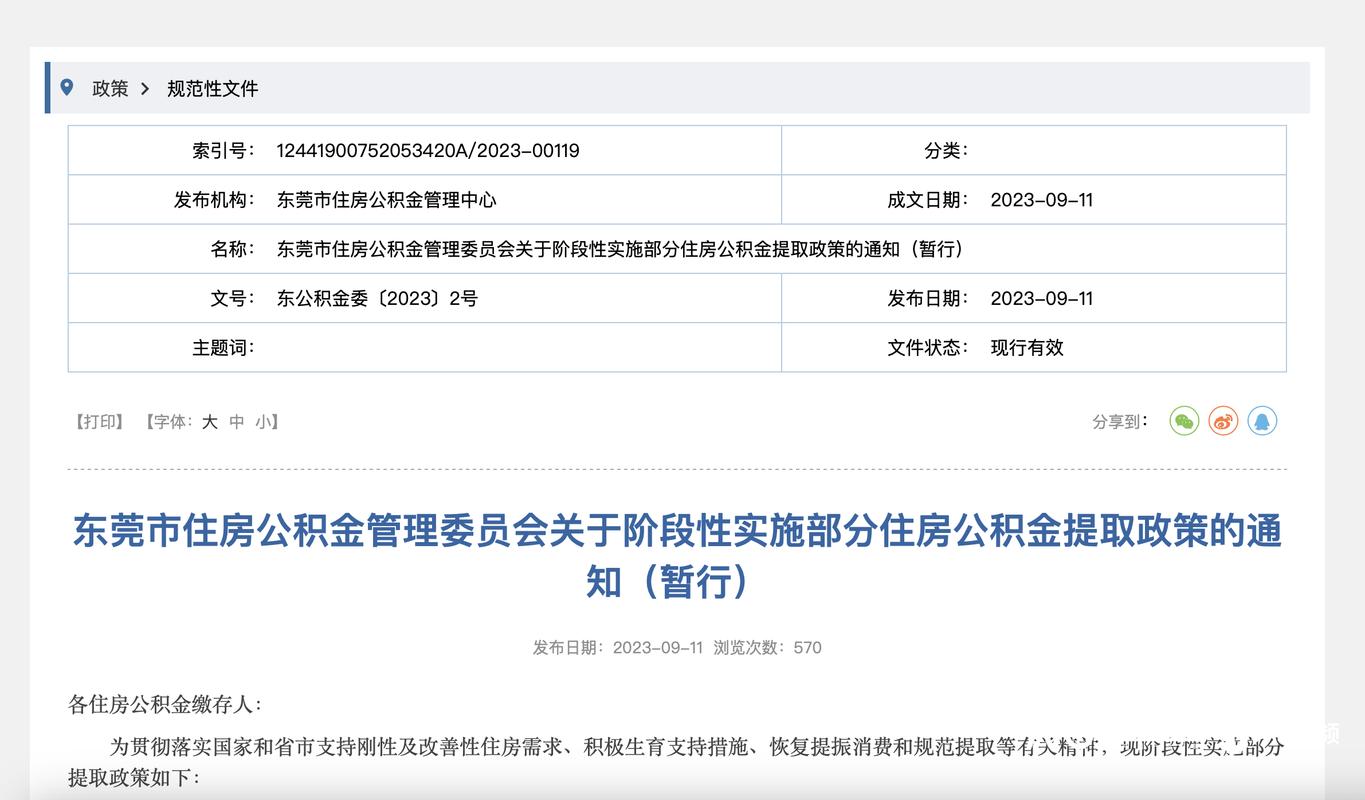Select index number 12441900752053420A/2023-00119
The width and height of the screenshot is (1365, 800).
point(428,150)
